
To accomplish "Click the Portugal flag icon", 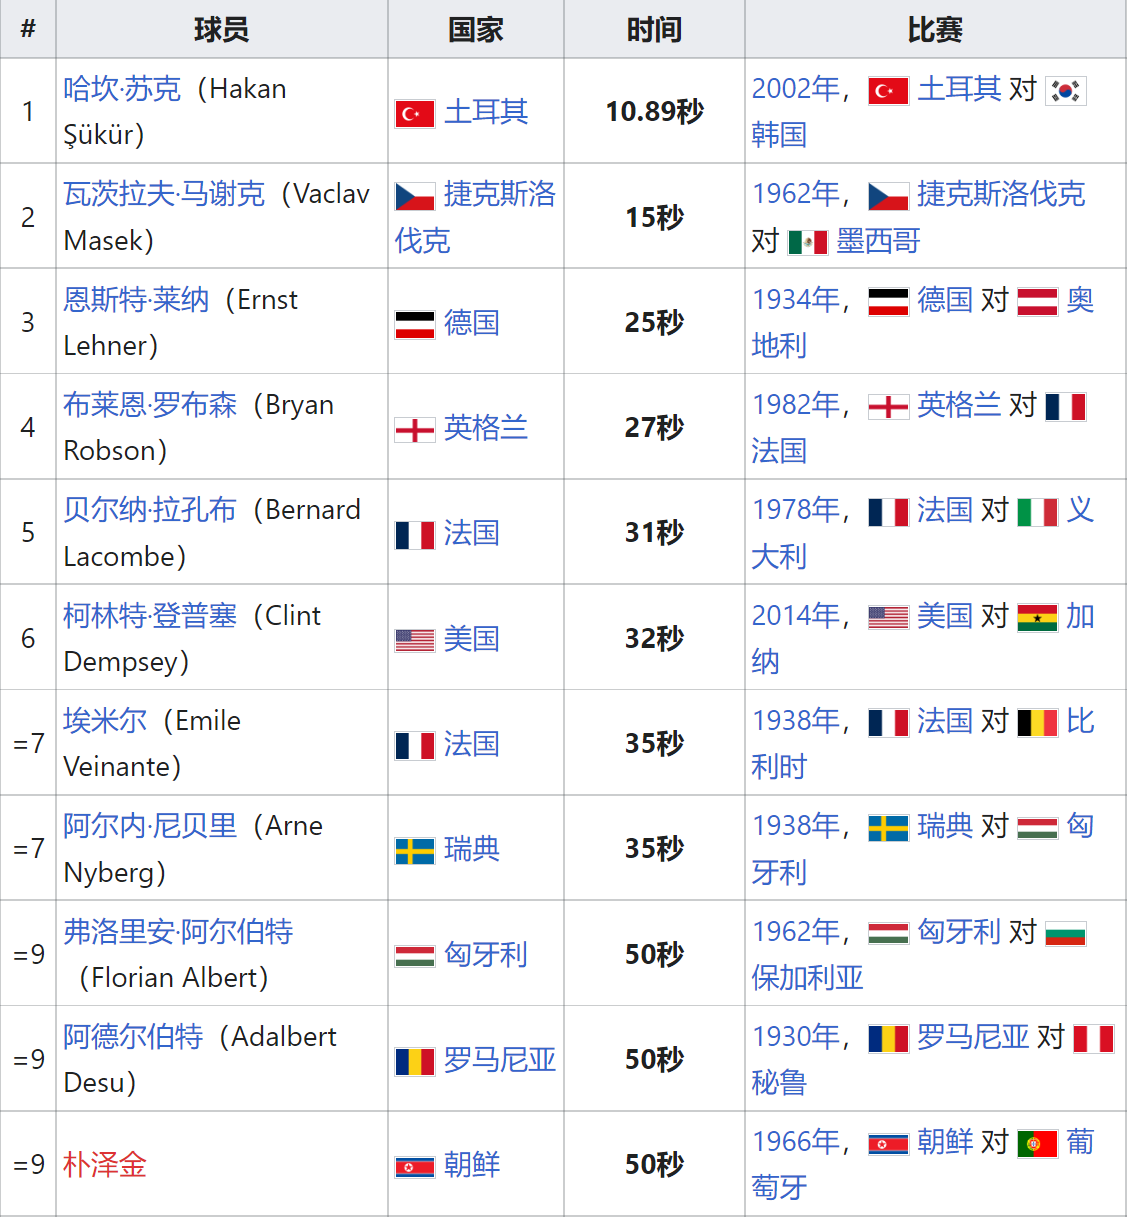I will tap(1037, 1144).
